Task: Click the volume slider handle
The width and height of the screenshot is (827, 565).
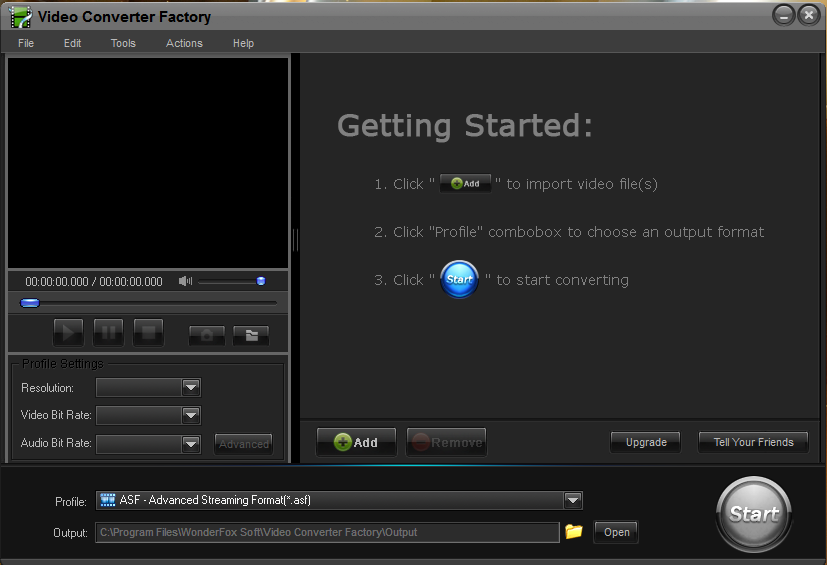Action: pos(261,281)
